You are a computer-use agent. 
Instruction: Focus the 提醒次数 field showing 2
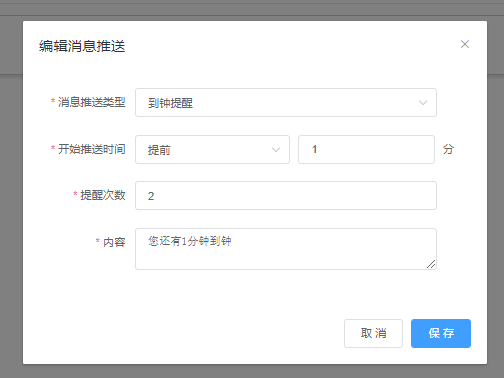click(x=286, y=196)
